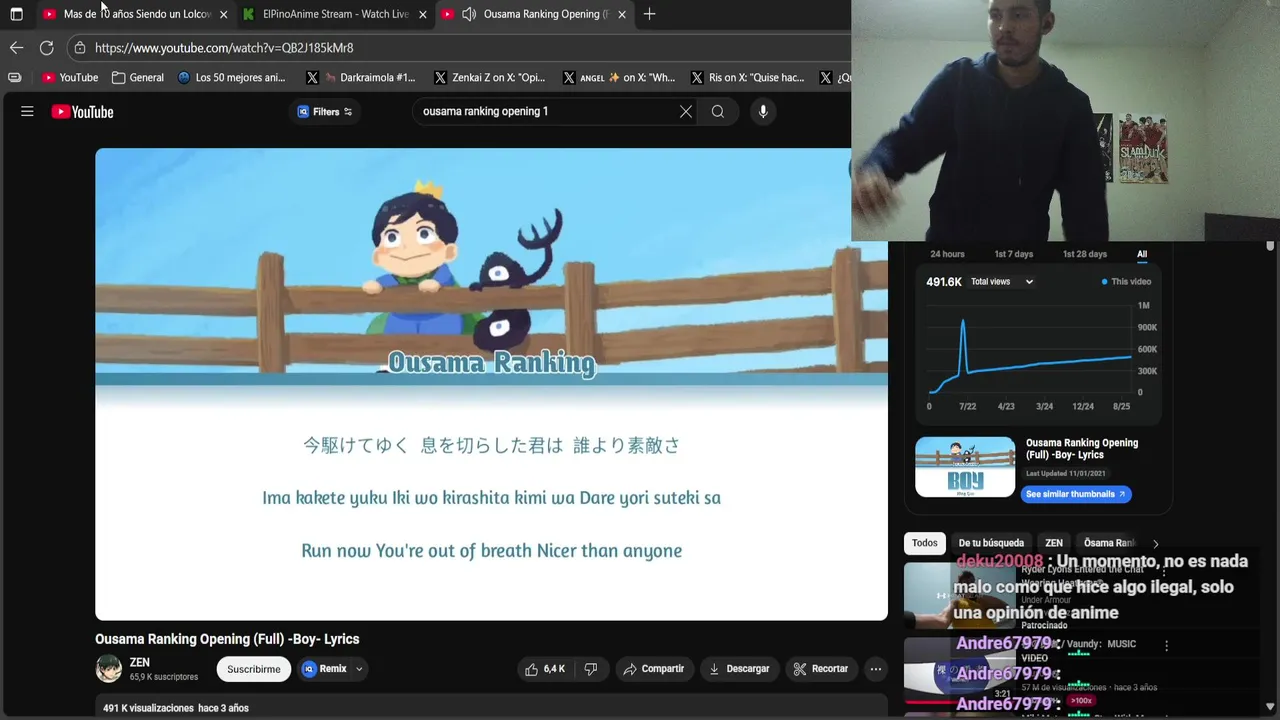Viewport: 1280px width, 720px height.
Task: Click the video title 'Ousama Ranking Opening (Full) -Boy- Lyrics'
Action: [227, 639]
